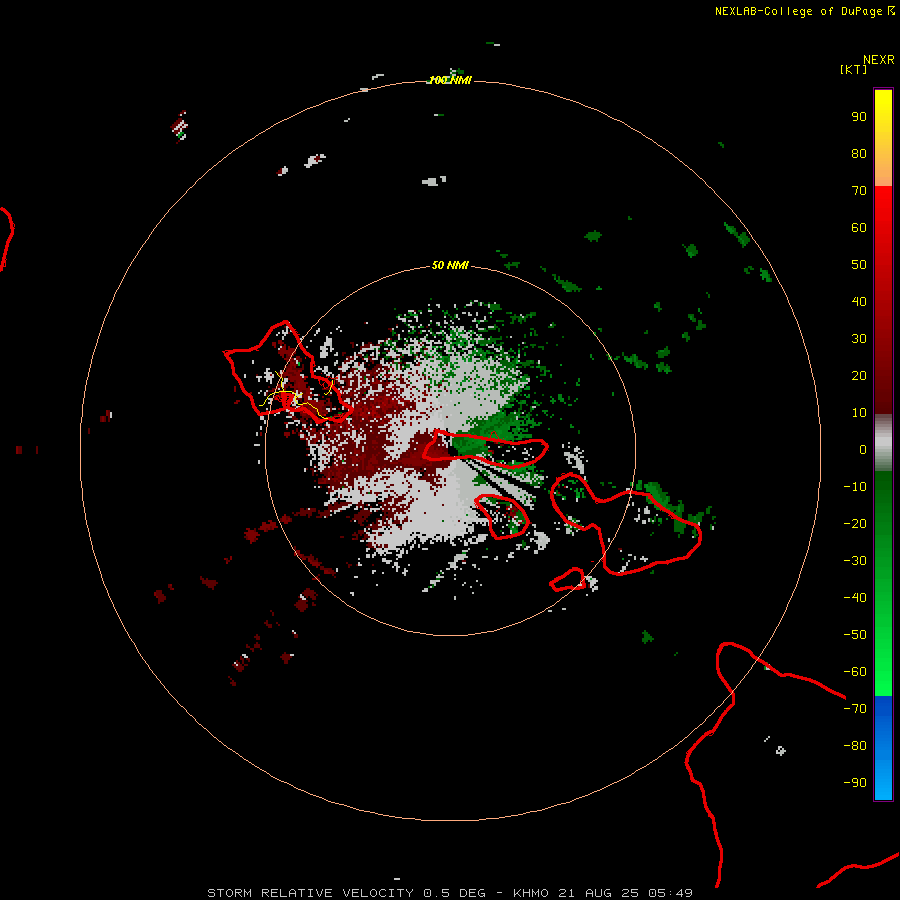Viewport: 900px width, 900px height.
Task: Click the NEXR label above the color scale
Action: 878,60
